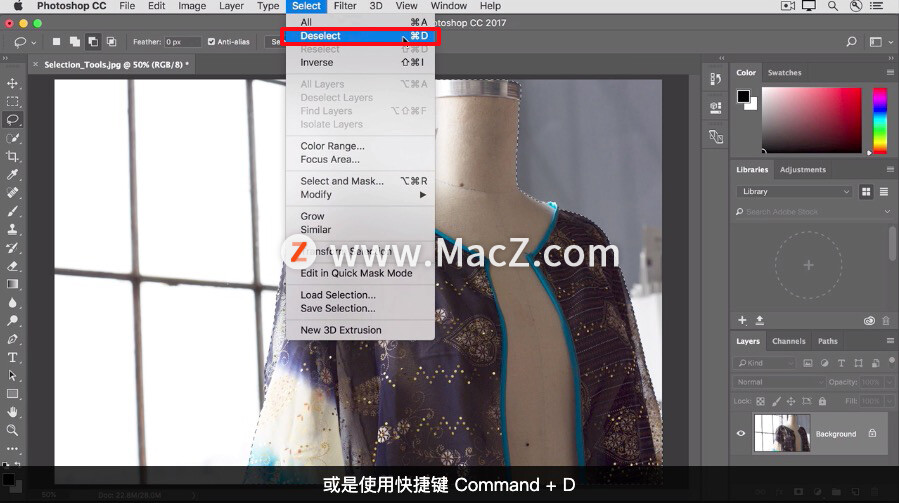Click the foreground color swatch in Color panel
The image size is (899, 503).
click(743, 96)
